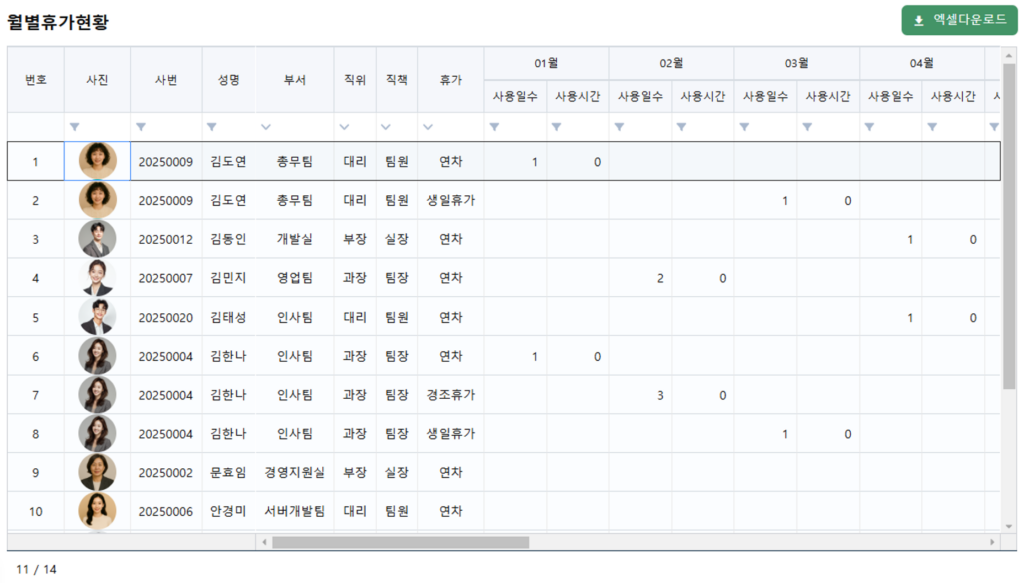The height and width of the screenshot is (583, 1024).
Task: Expand the 부서 filter dropdown
Action: (265, 127)
